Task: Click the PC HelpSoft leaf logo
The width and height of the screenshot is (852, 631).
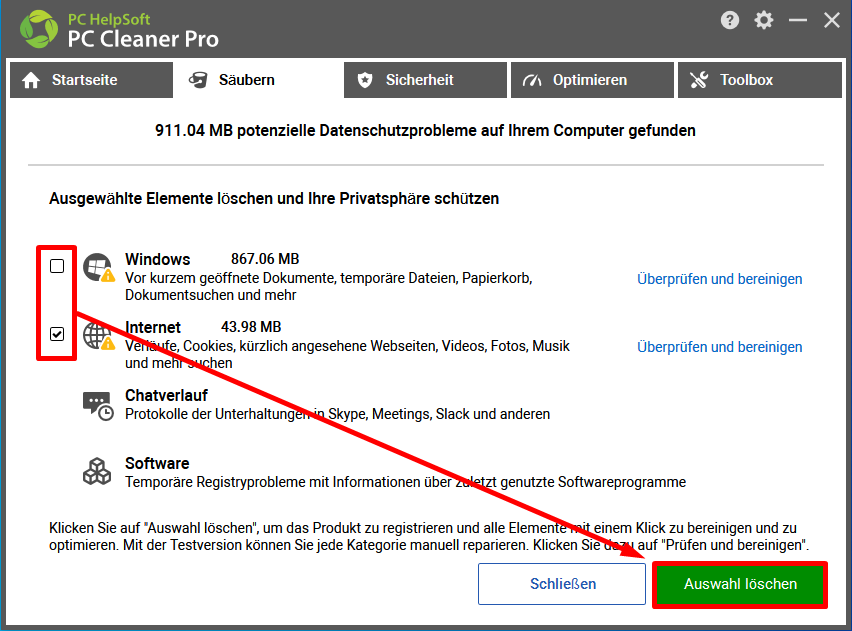Action: (x=39, y=29)
